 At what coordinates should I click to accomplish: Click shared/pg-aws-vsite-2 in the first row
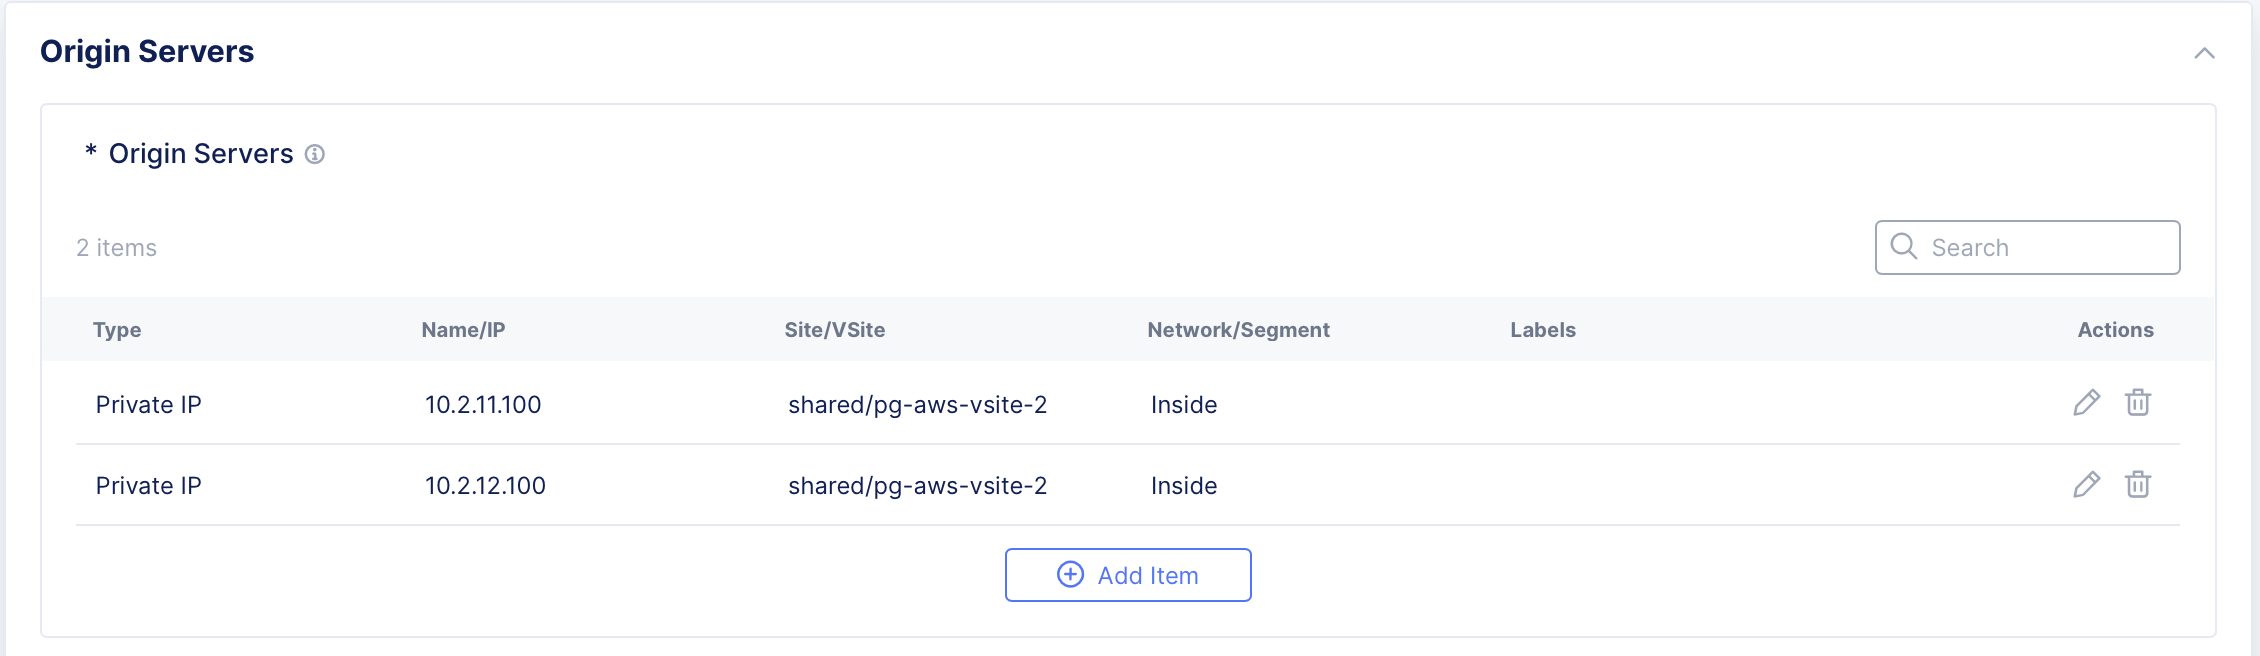click(x=917, y=405)
